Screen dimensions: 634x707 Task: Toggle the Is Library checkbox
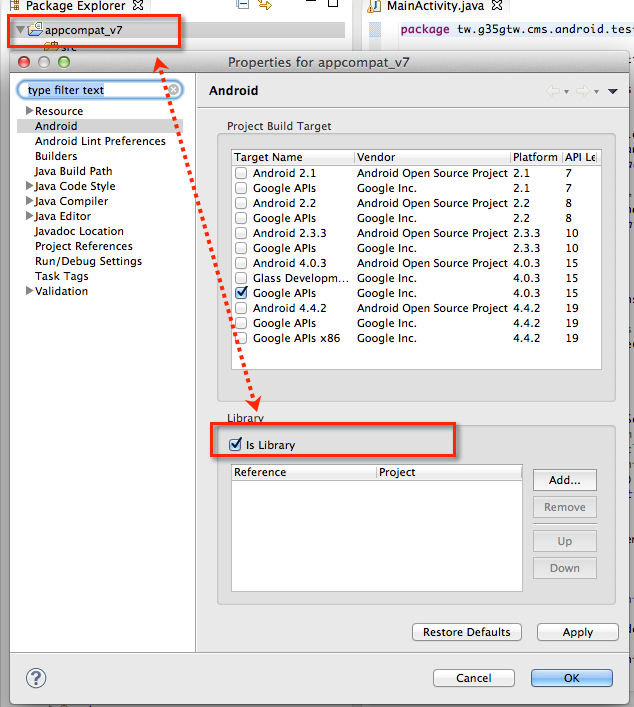tap(235, 445)
